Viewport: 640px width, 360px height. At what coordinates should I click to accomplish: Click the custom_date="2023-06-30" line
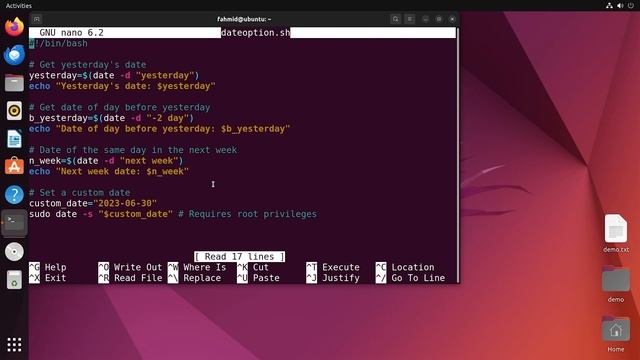pyautogui.click(x=93, y=203)
